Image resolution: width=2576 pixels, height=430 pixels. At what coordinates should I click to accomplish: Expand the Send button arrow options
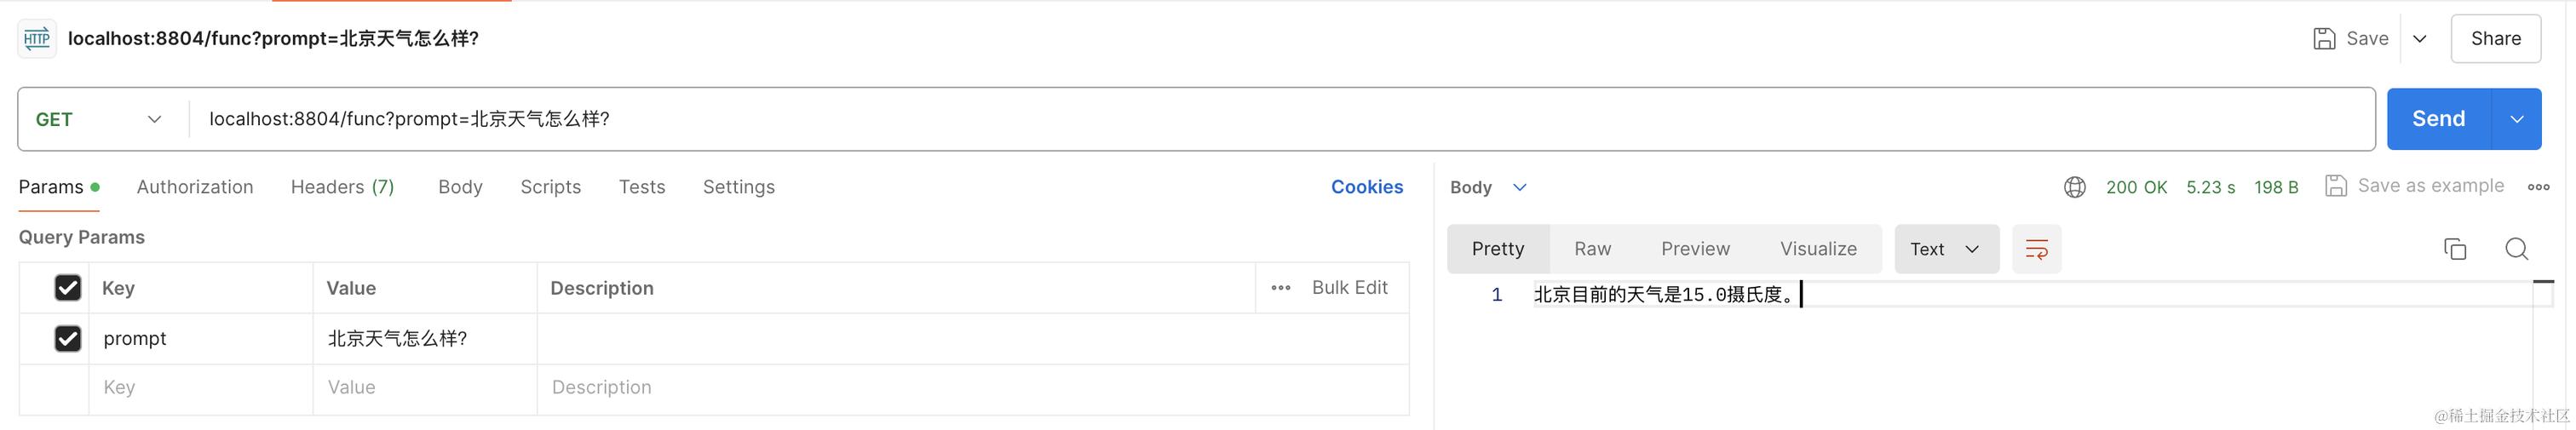[2517, 119]
